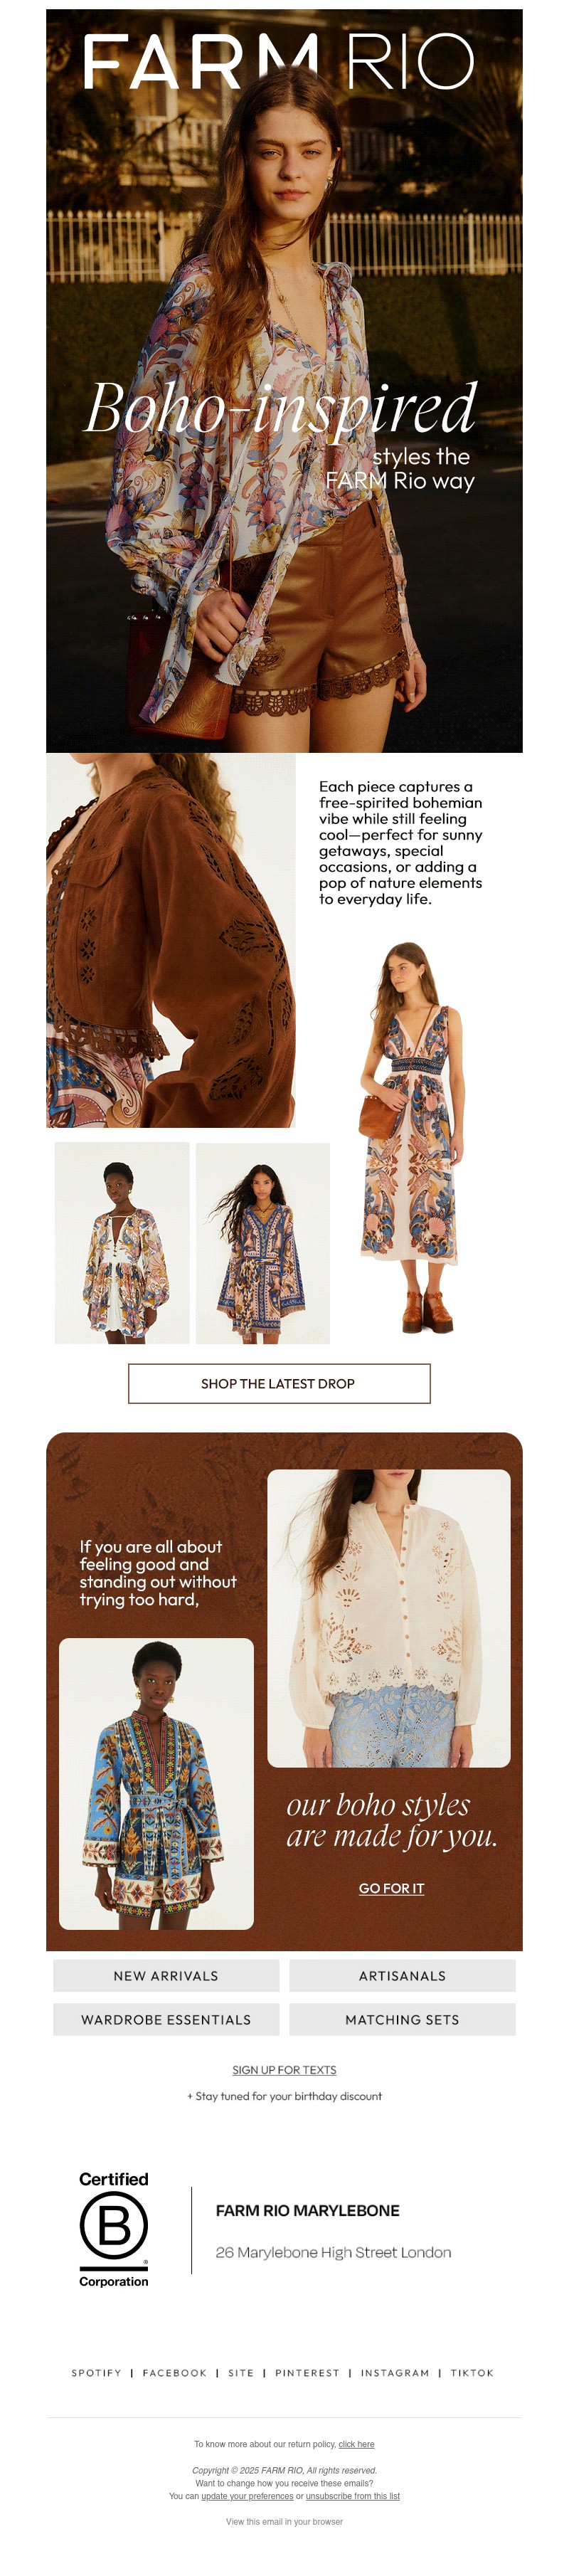Viewport: 569px width, 2576px height.
Task: Click the brown suede jacket photo
Action: [171, 940]
